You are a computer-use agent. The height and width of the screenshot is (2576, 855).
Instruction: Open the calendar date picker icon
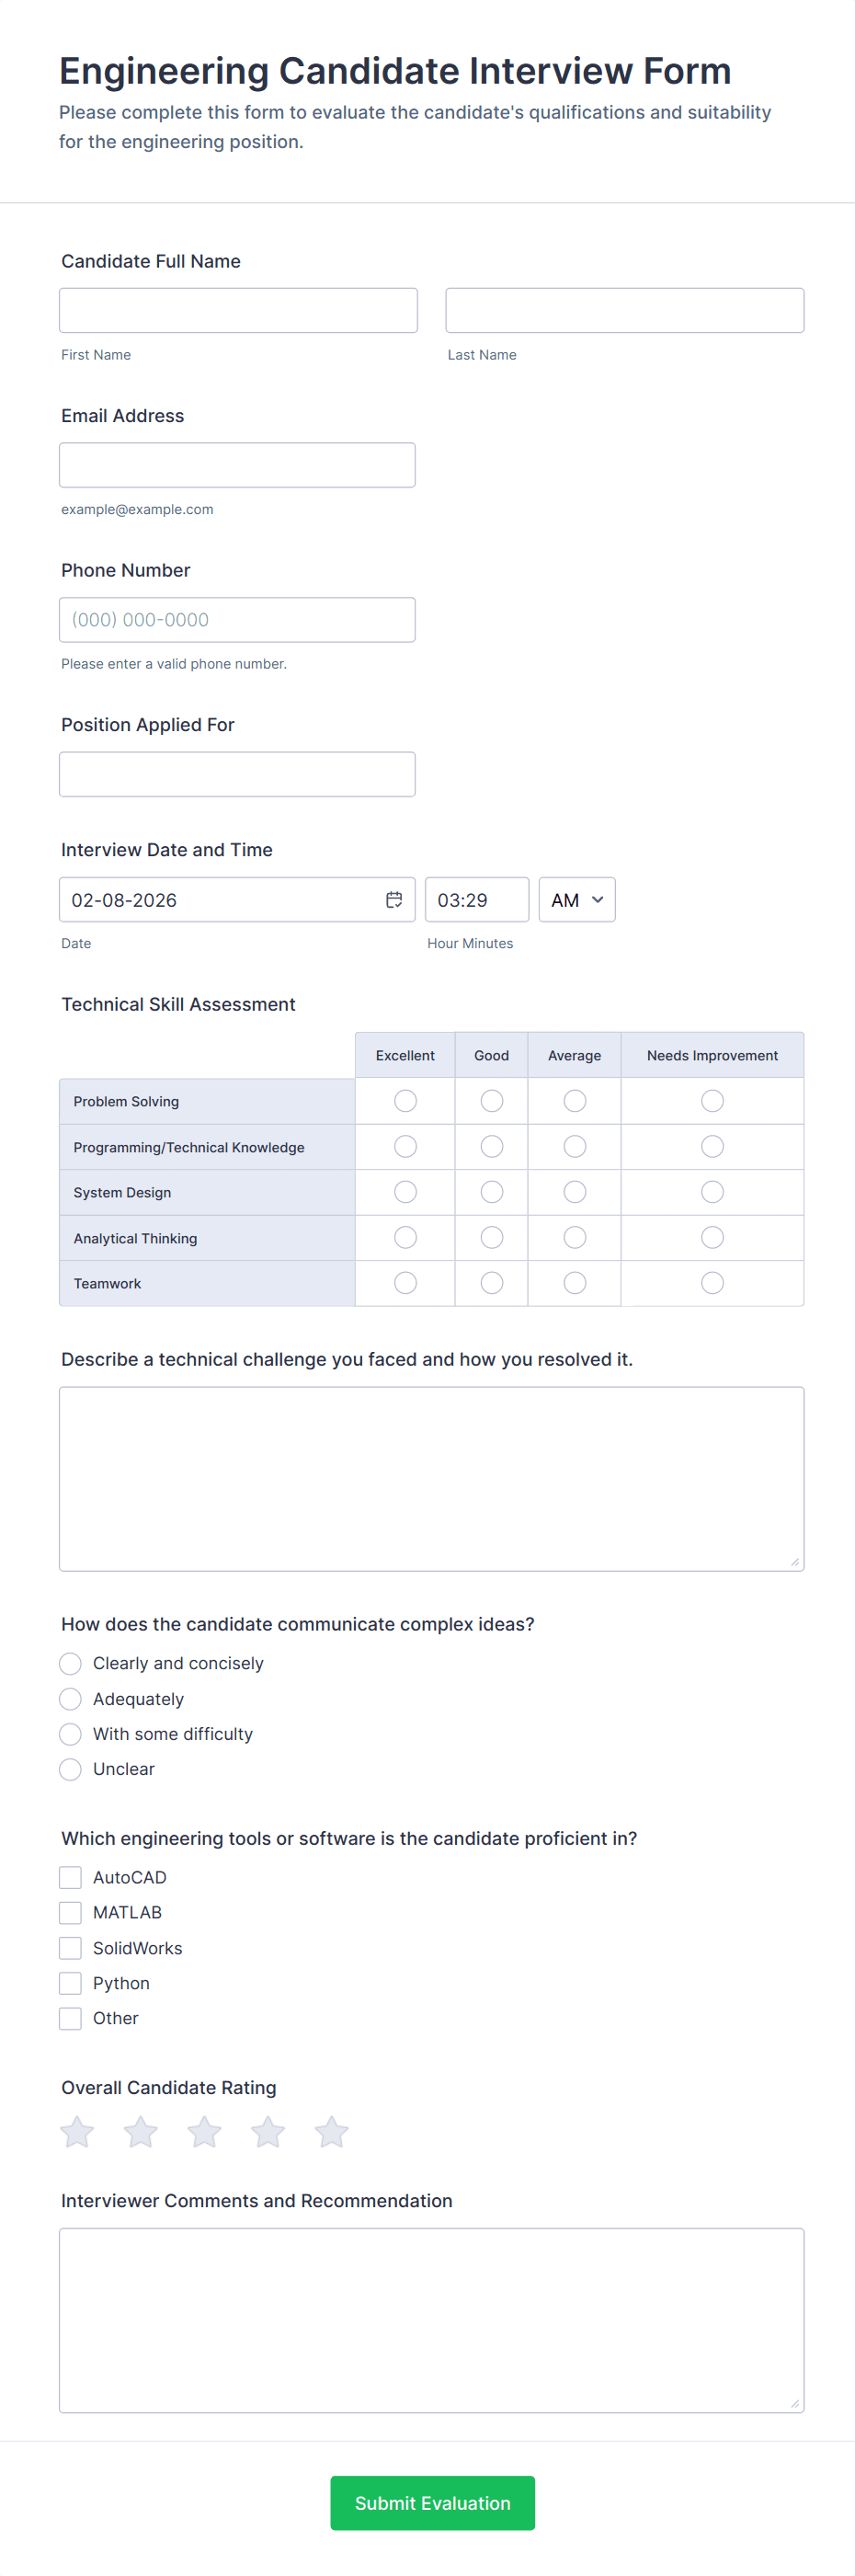point(394,899)
